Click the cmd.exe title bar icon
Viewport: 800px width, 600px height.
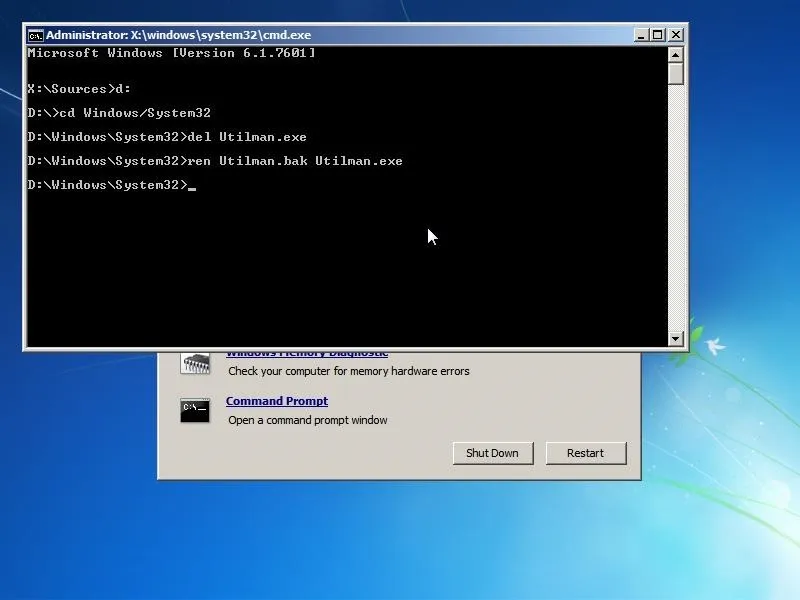point(36,35)
